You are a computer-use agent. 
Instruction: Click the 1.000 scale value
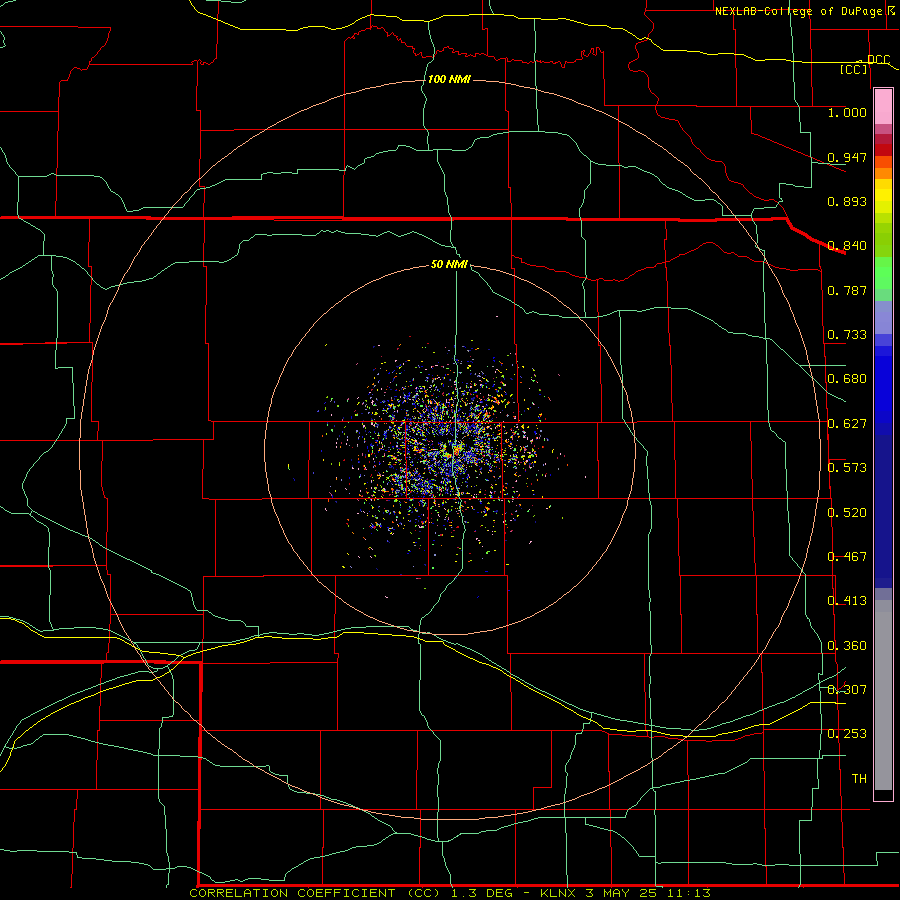(847, 112)
